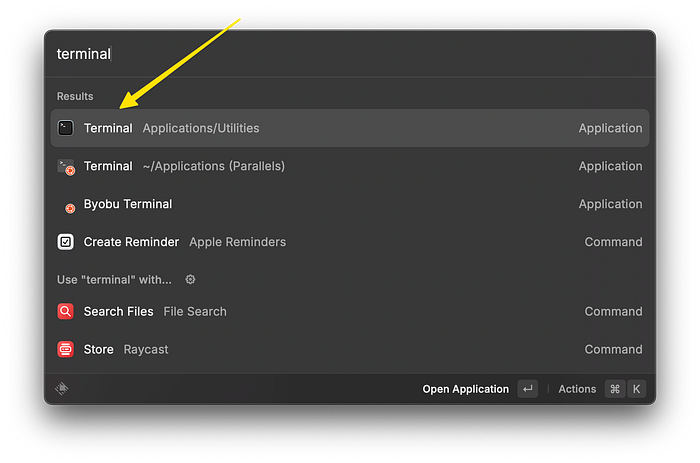
Task: Click the Return key icon
Action: tap(528, 389)
